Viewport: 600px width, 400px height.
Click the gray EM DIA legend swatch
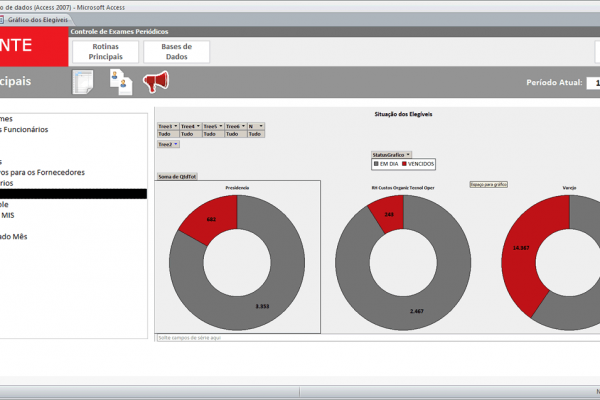[x=376, y=163]
